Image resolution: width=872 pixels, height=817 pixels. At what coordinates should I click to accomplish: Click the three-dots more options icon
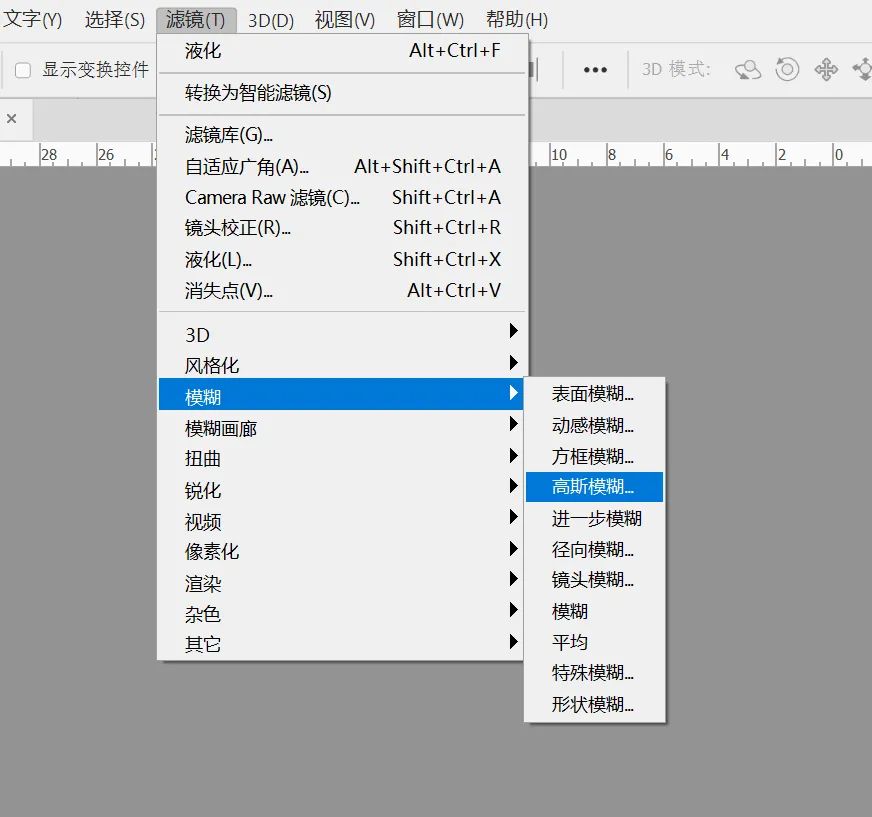(x=595, y=70)
